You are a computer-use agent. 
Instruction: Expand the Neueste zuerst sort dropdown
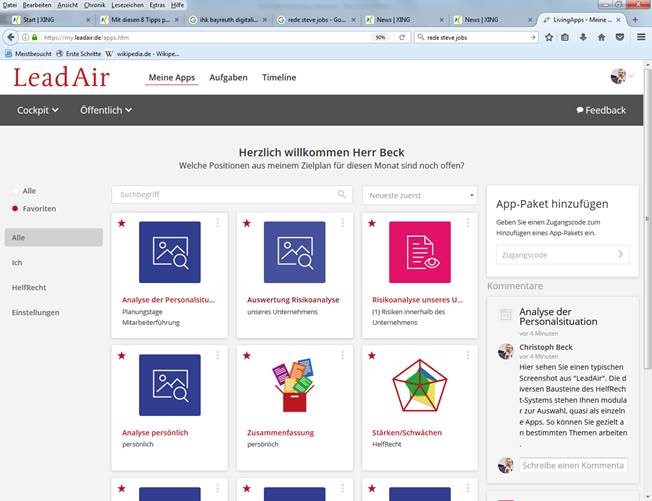[419, 195]
